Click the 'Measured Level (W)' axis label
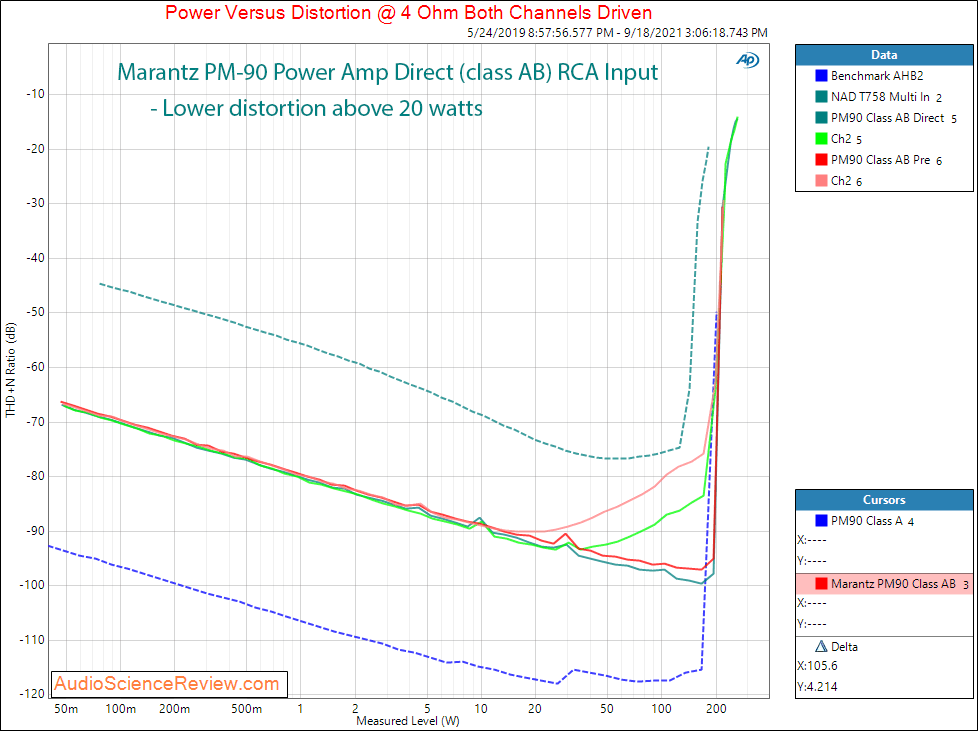 [408, 721]
